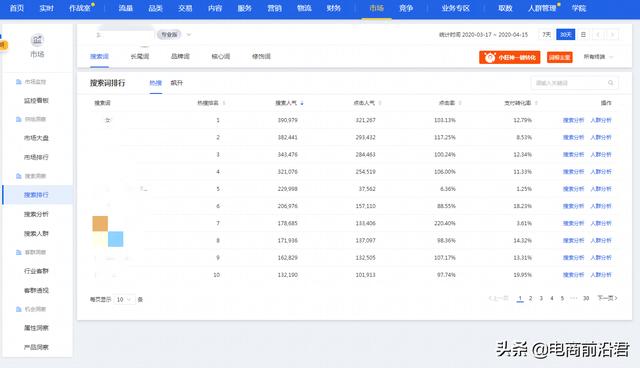640x368 pixels.
Task: Go to next date period arrow
Action: coord(612,35)
